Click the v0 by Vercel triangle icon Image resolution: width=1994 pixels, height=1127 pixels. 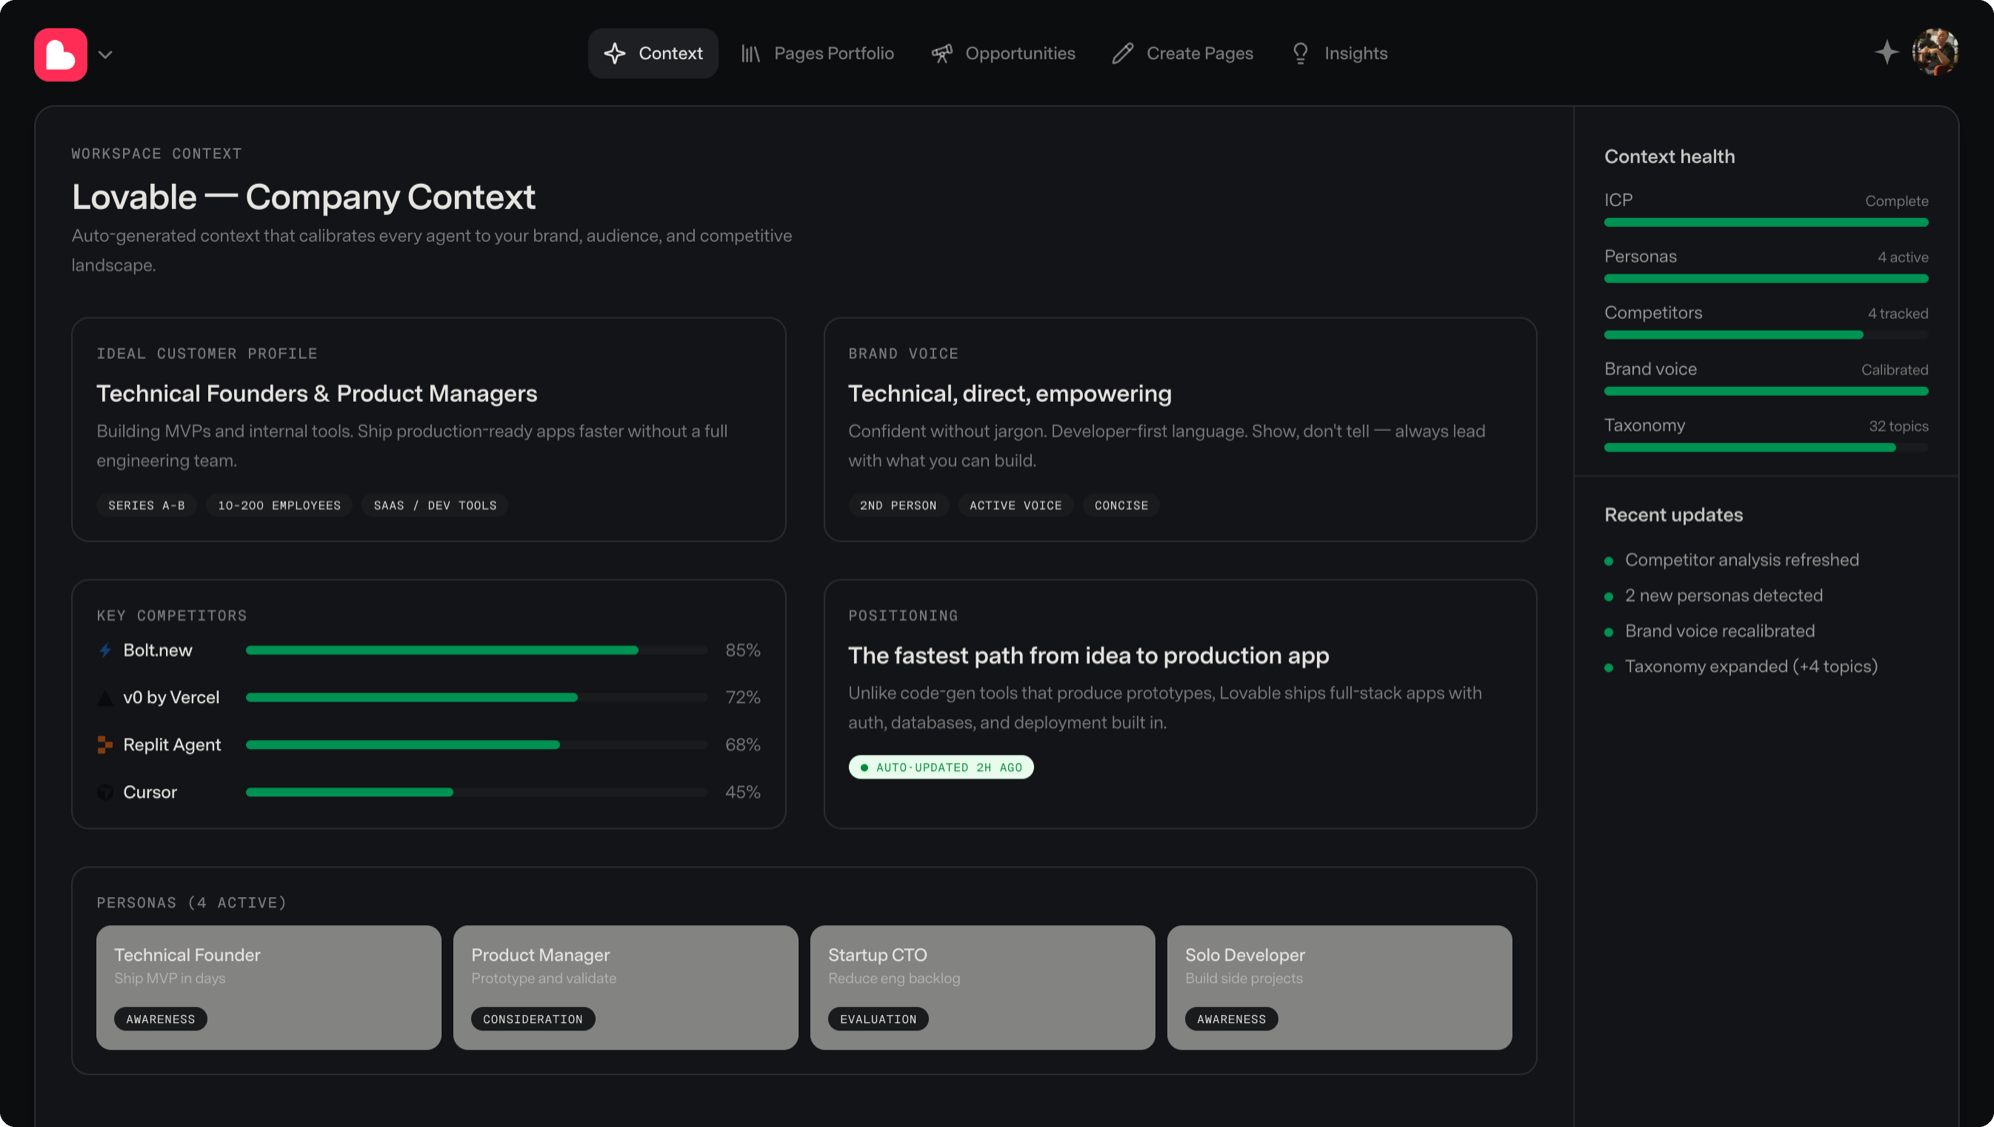coord(105,697)
